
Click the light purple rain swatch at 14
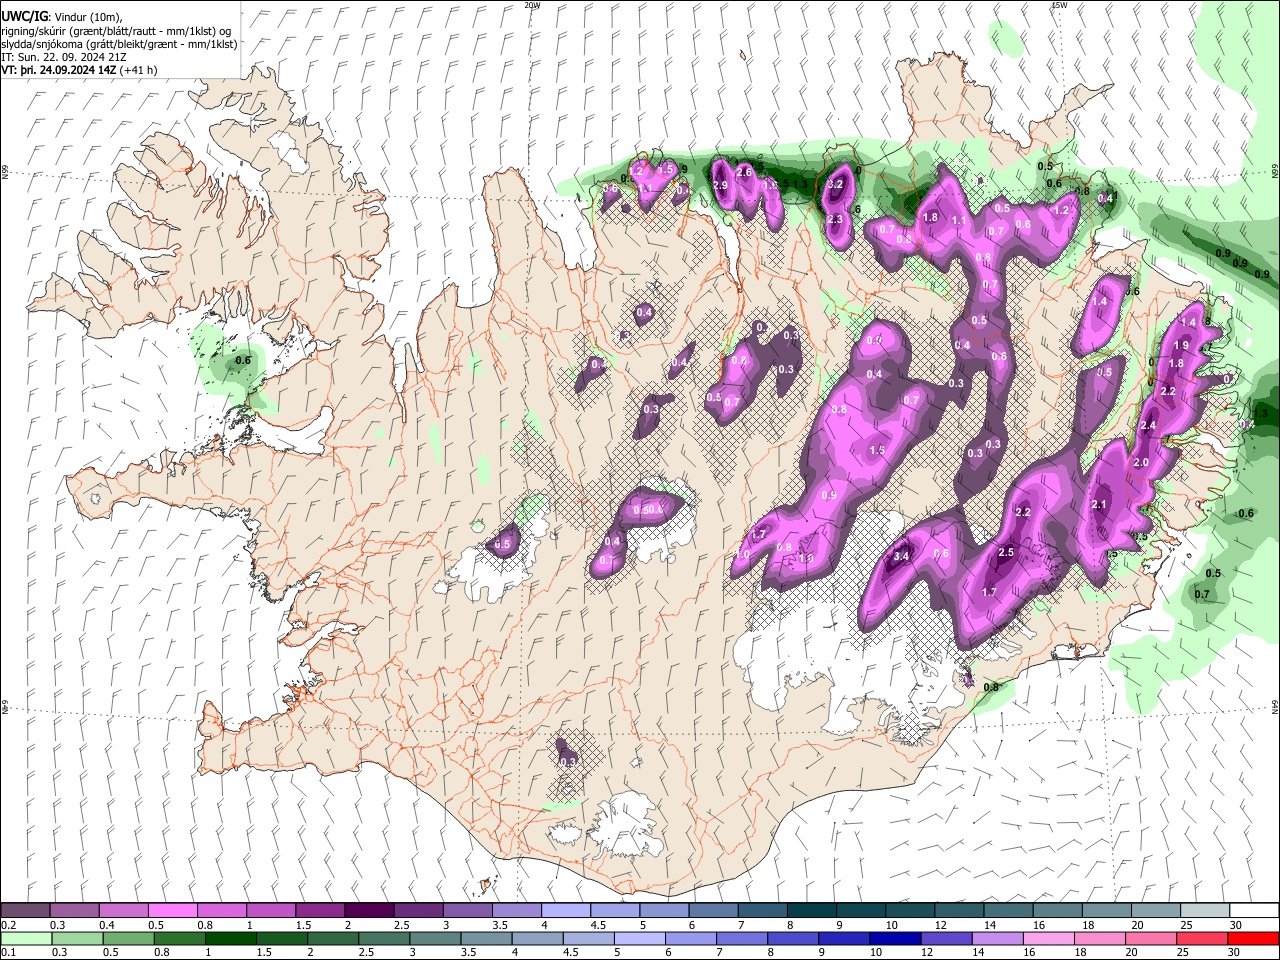coord(998,938)
